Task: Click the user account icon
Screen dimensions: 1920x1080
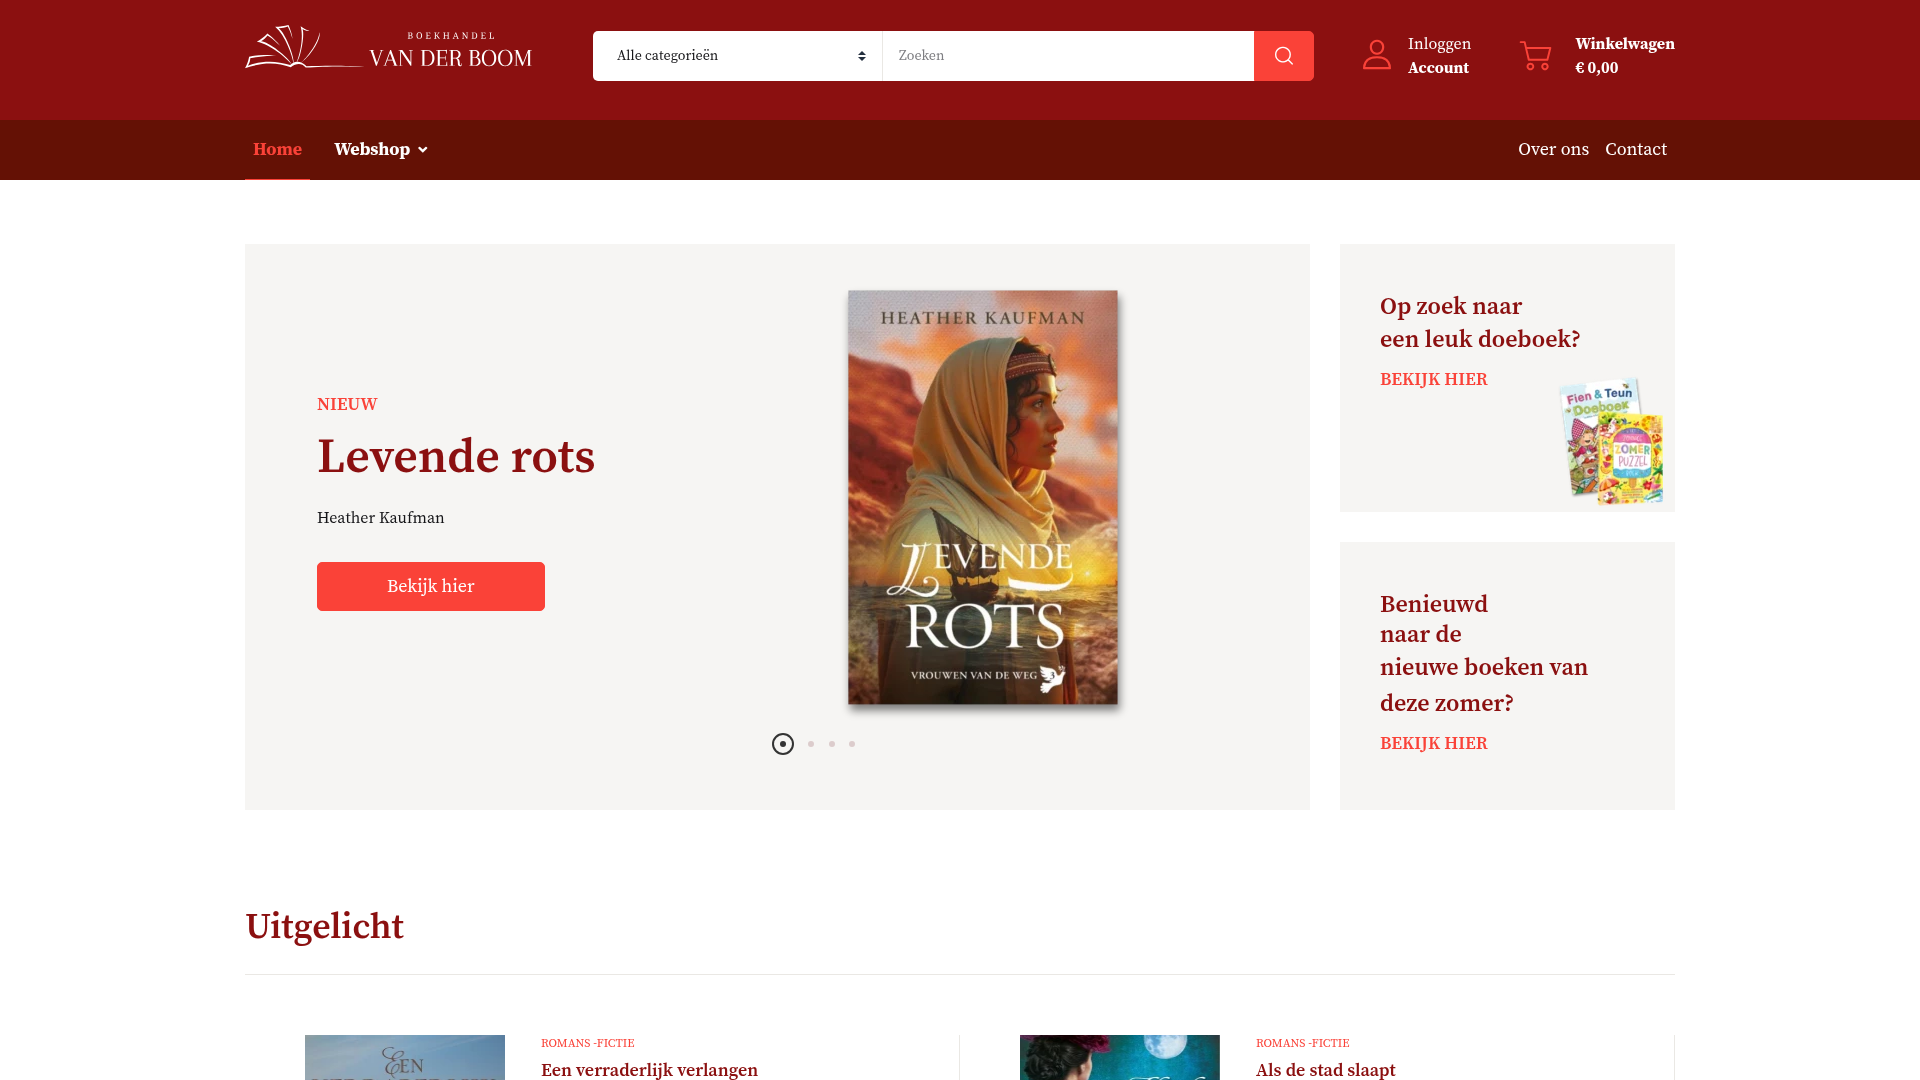Action: pyautogui.click(x=1377, y=55)
